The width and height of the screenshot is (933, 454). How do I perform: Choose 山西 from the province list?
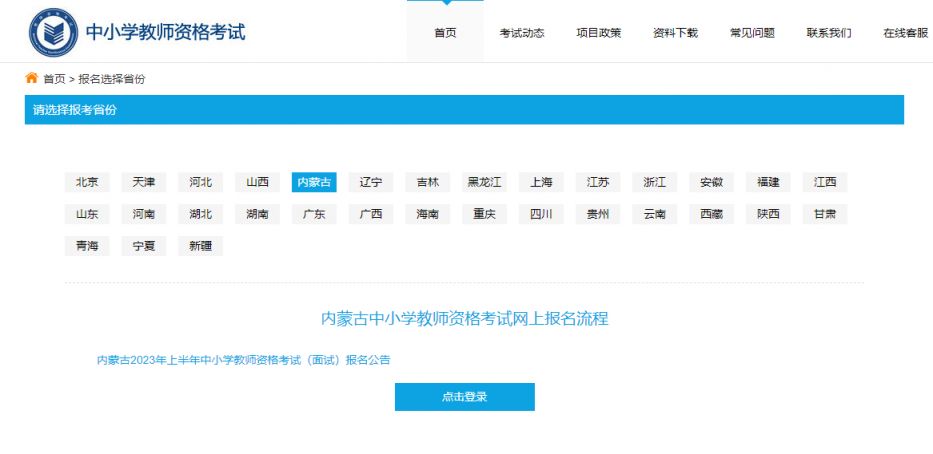(x=258, y=182)
